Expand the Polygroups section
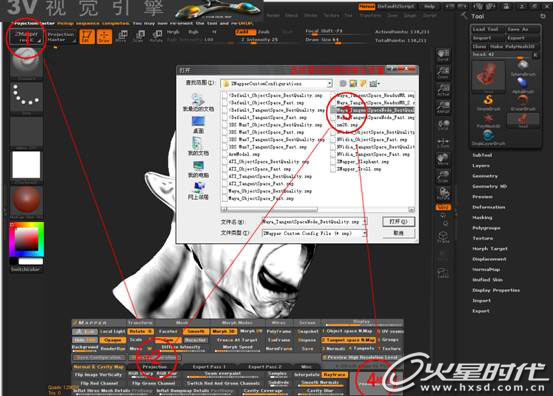 (486, 228)
